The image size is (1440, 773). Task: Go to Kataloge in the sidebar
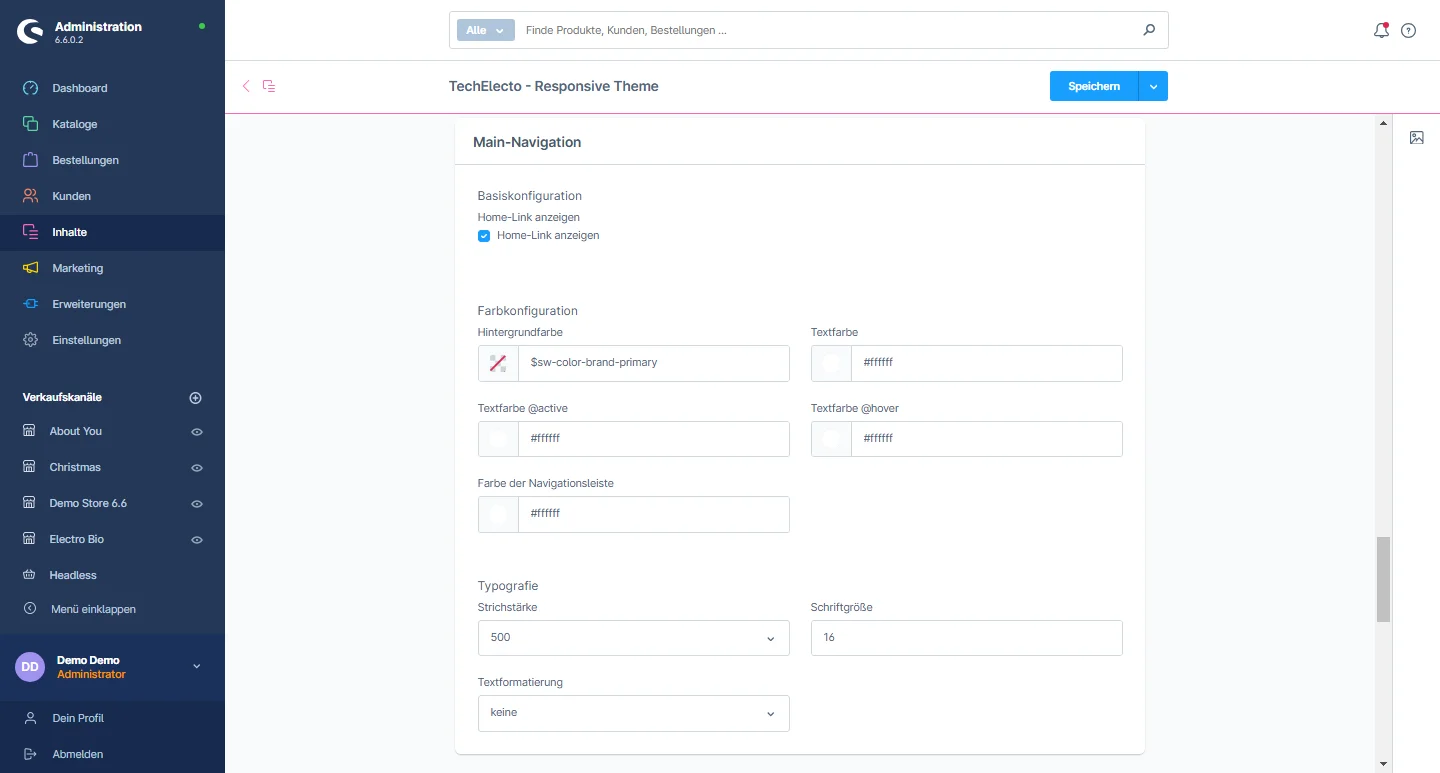(74, 124)
